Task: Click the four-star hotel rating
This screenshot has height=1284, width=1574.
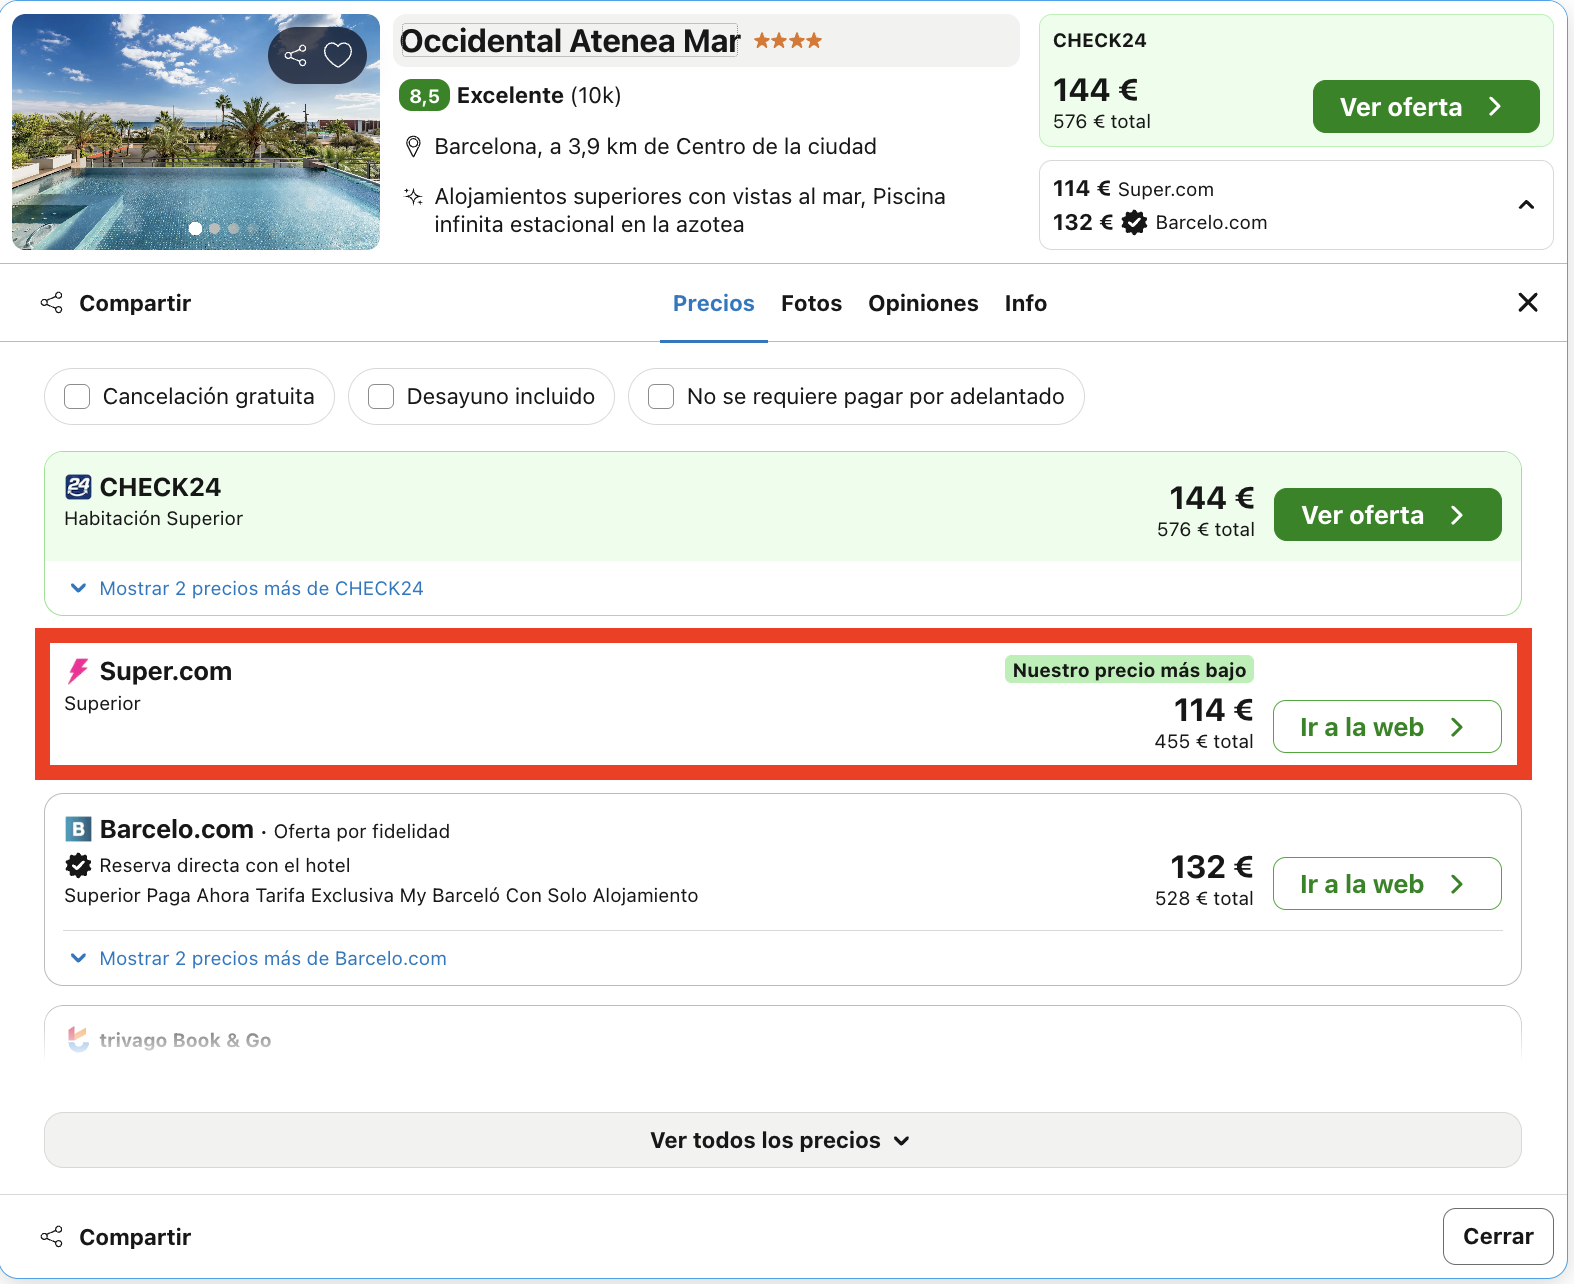Action: [788, 41]
